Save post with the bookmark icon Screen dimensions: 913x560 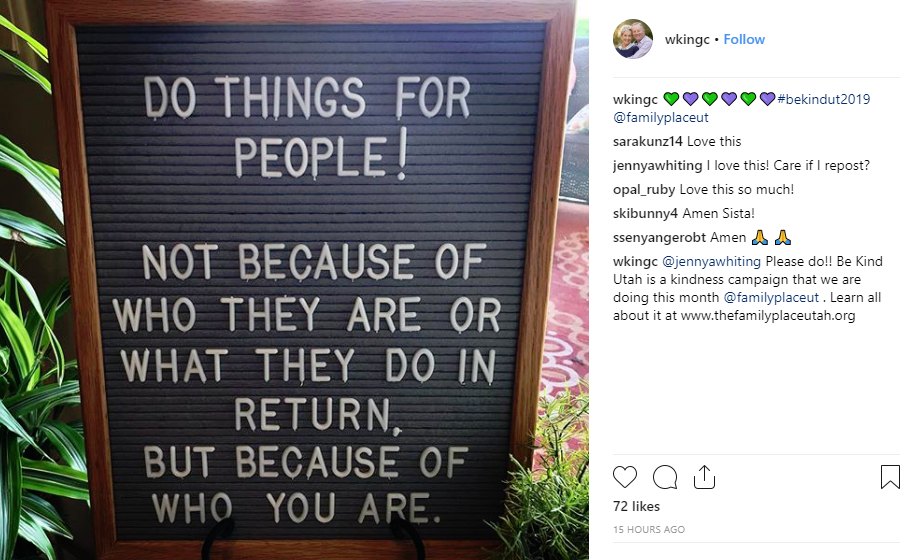pos(890,477)
